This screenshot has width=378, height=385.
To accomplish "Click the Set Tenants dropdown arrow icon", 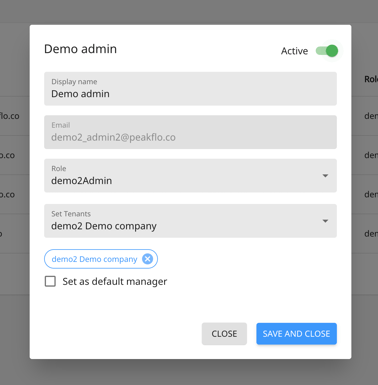I will click(x=325, y=221).
